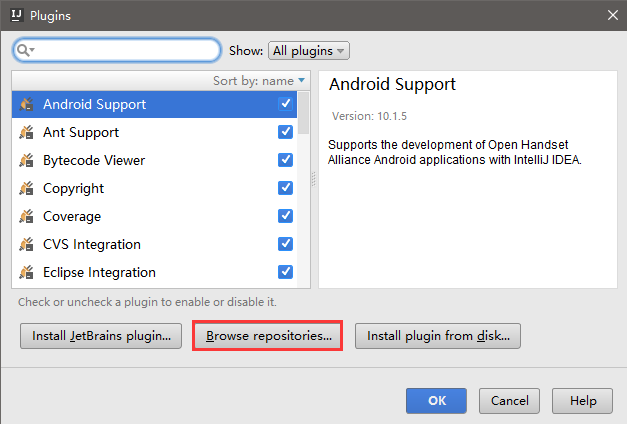Select CVS Integration in plugin list
This screenshot has width=627, height=424.
(x=92, y=244)
